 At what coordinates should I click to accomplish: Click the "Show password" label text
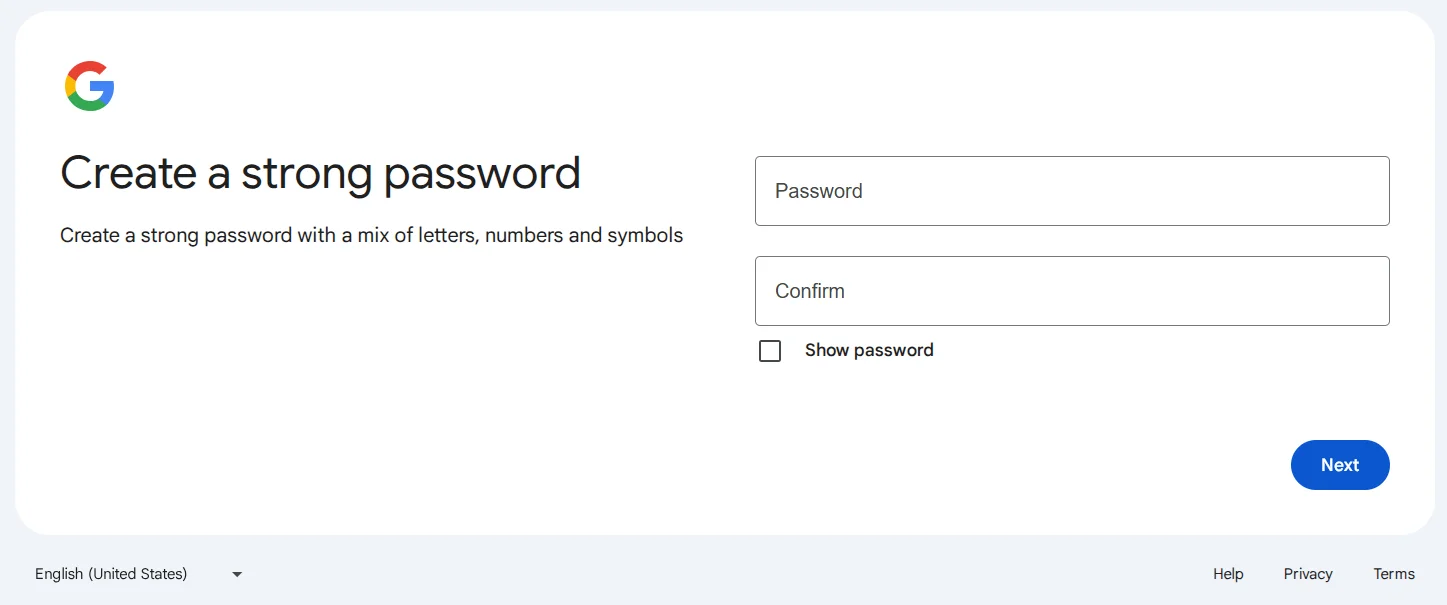pyautogui.click(x=869, y=350)
